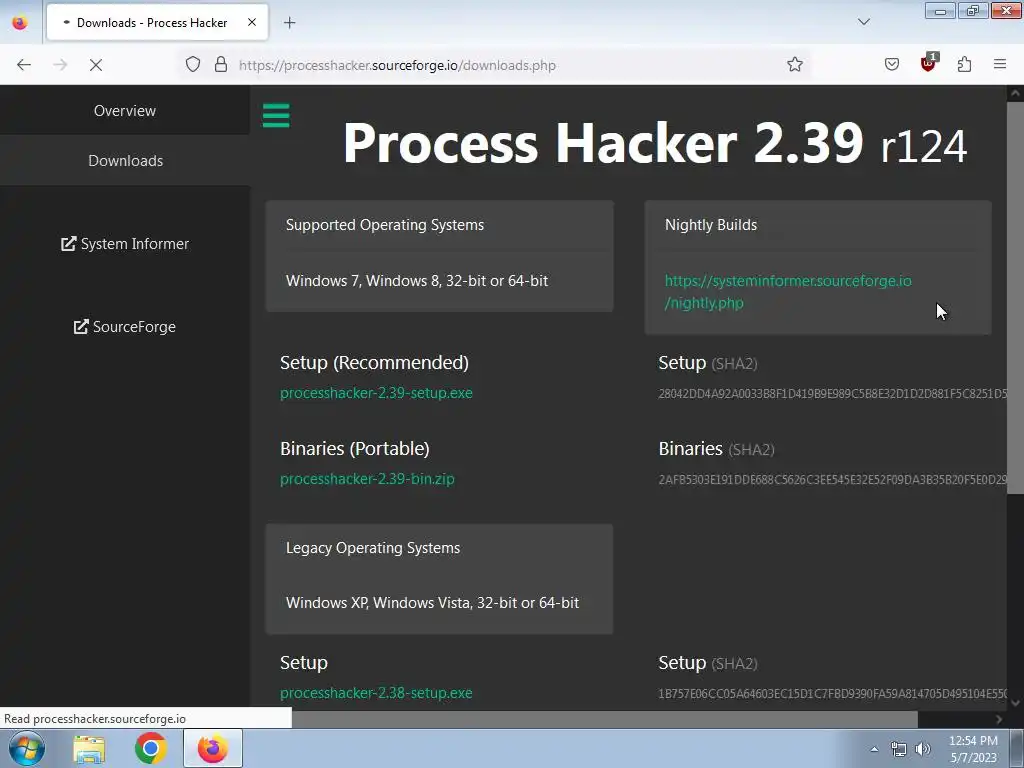Viewport: 1024px width, 768px height.
Task: Click the scroll right arrow
Action: click(999, 719)
